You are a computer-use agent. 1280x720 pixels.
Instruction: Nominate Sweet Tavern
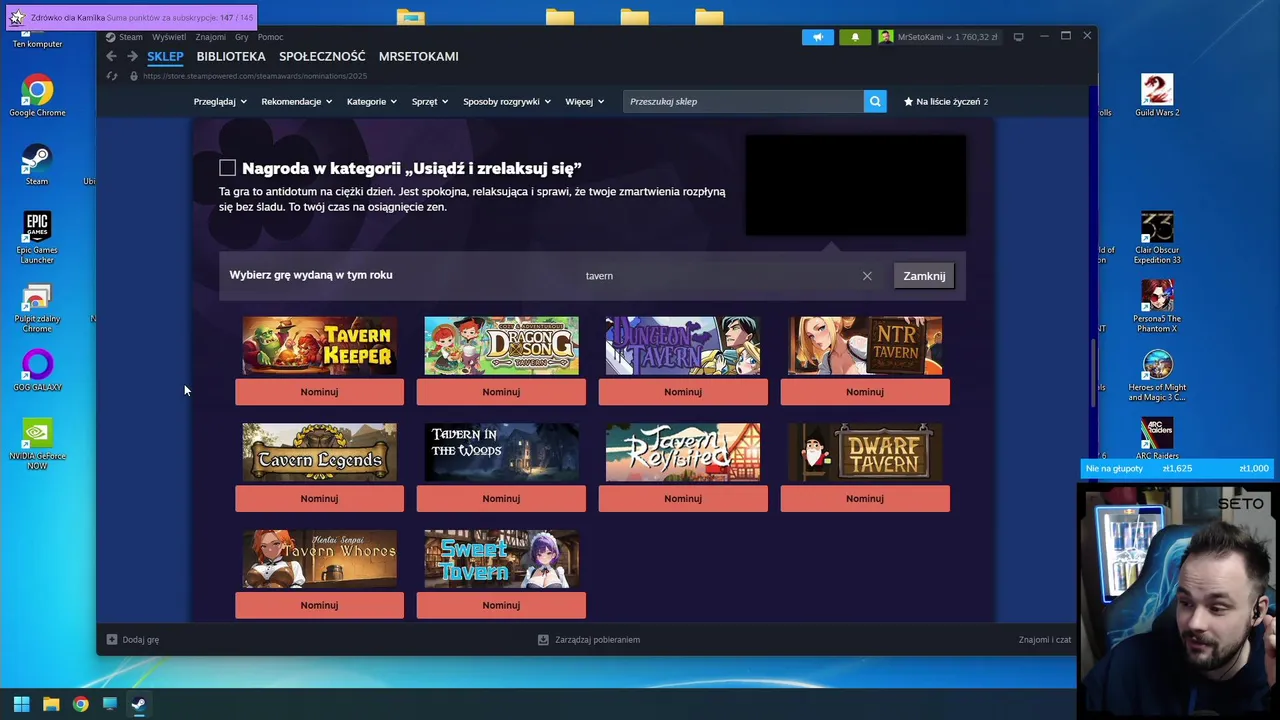(501, 605)
